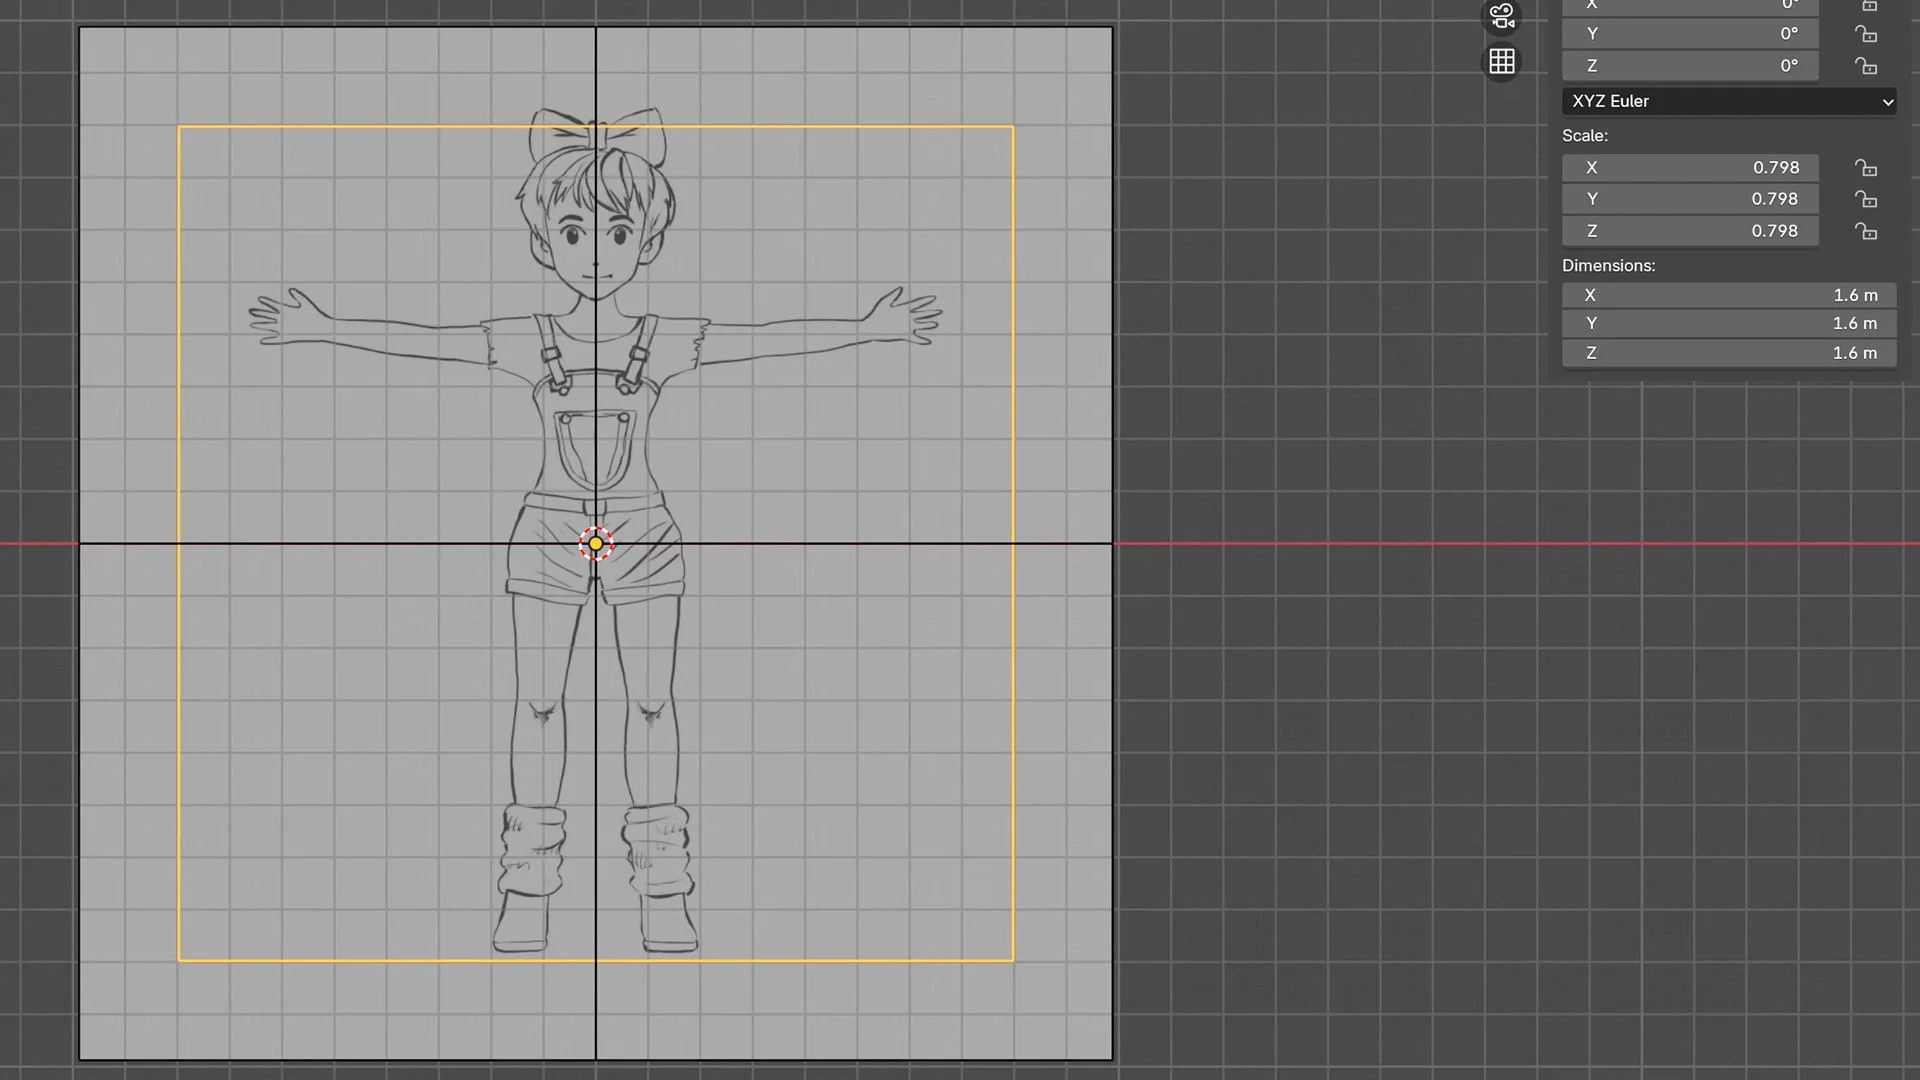
Task: Click the Scale Z lock icon
Action: tap(1865, 232)
